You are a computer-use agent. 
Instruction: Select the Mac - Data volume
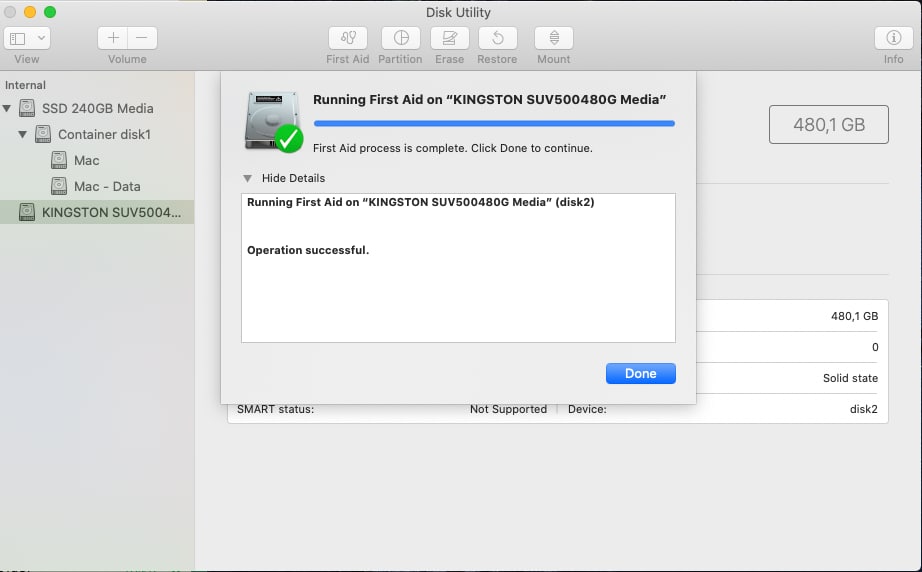point(97,186)
